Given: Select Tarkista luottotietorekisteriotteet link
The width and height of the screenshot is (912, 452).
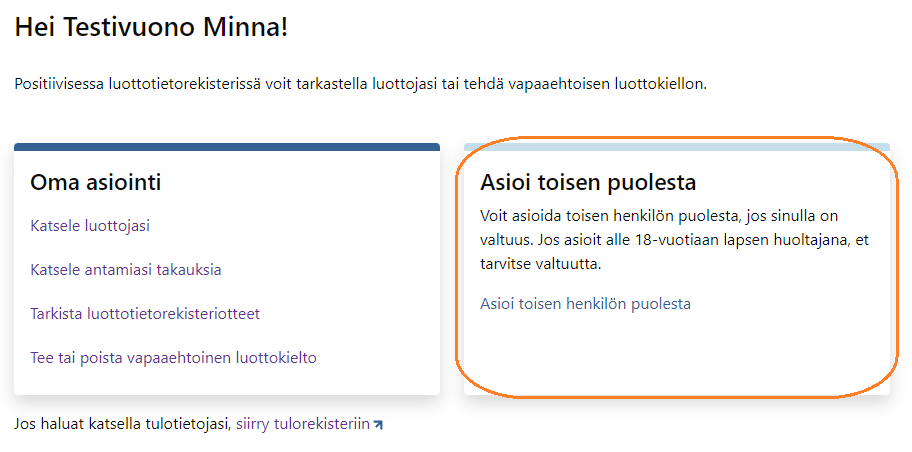Looking at the screenshot, I should coord(145,313).
